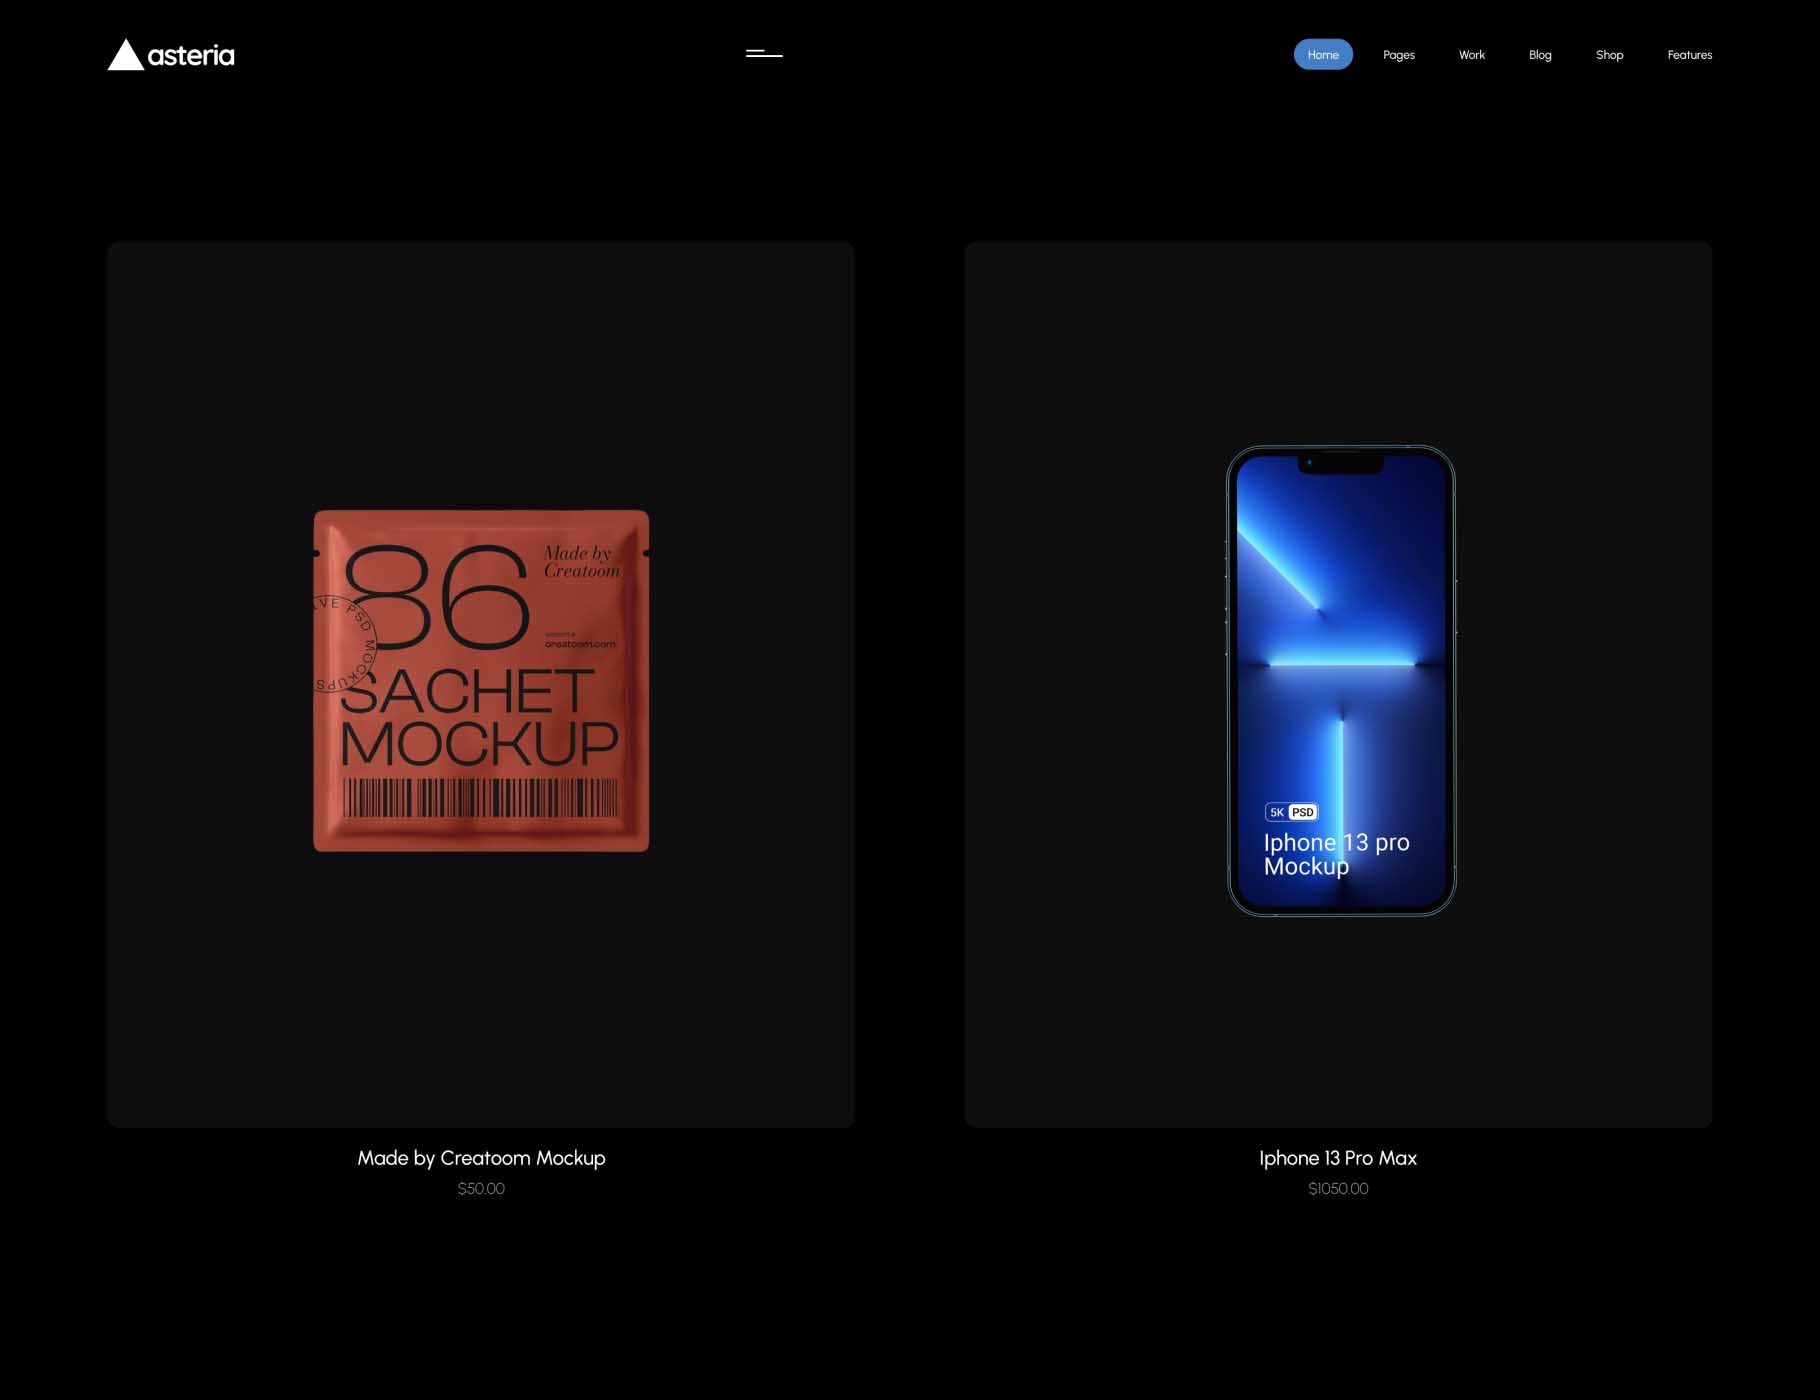The height and width of the screenshot is (1400, 1820).
Task: Open the Features menu
Action: pos(1689,55)
